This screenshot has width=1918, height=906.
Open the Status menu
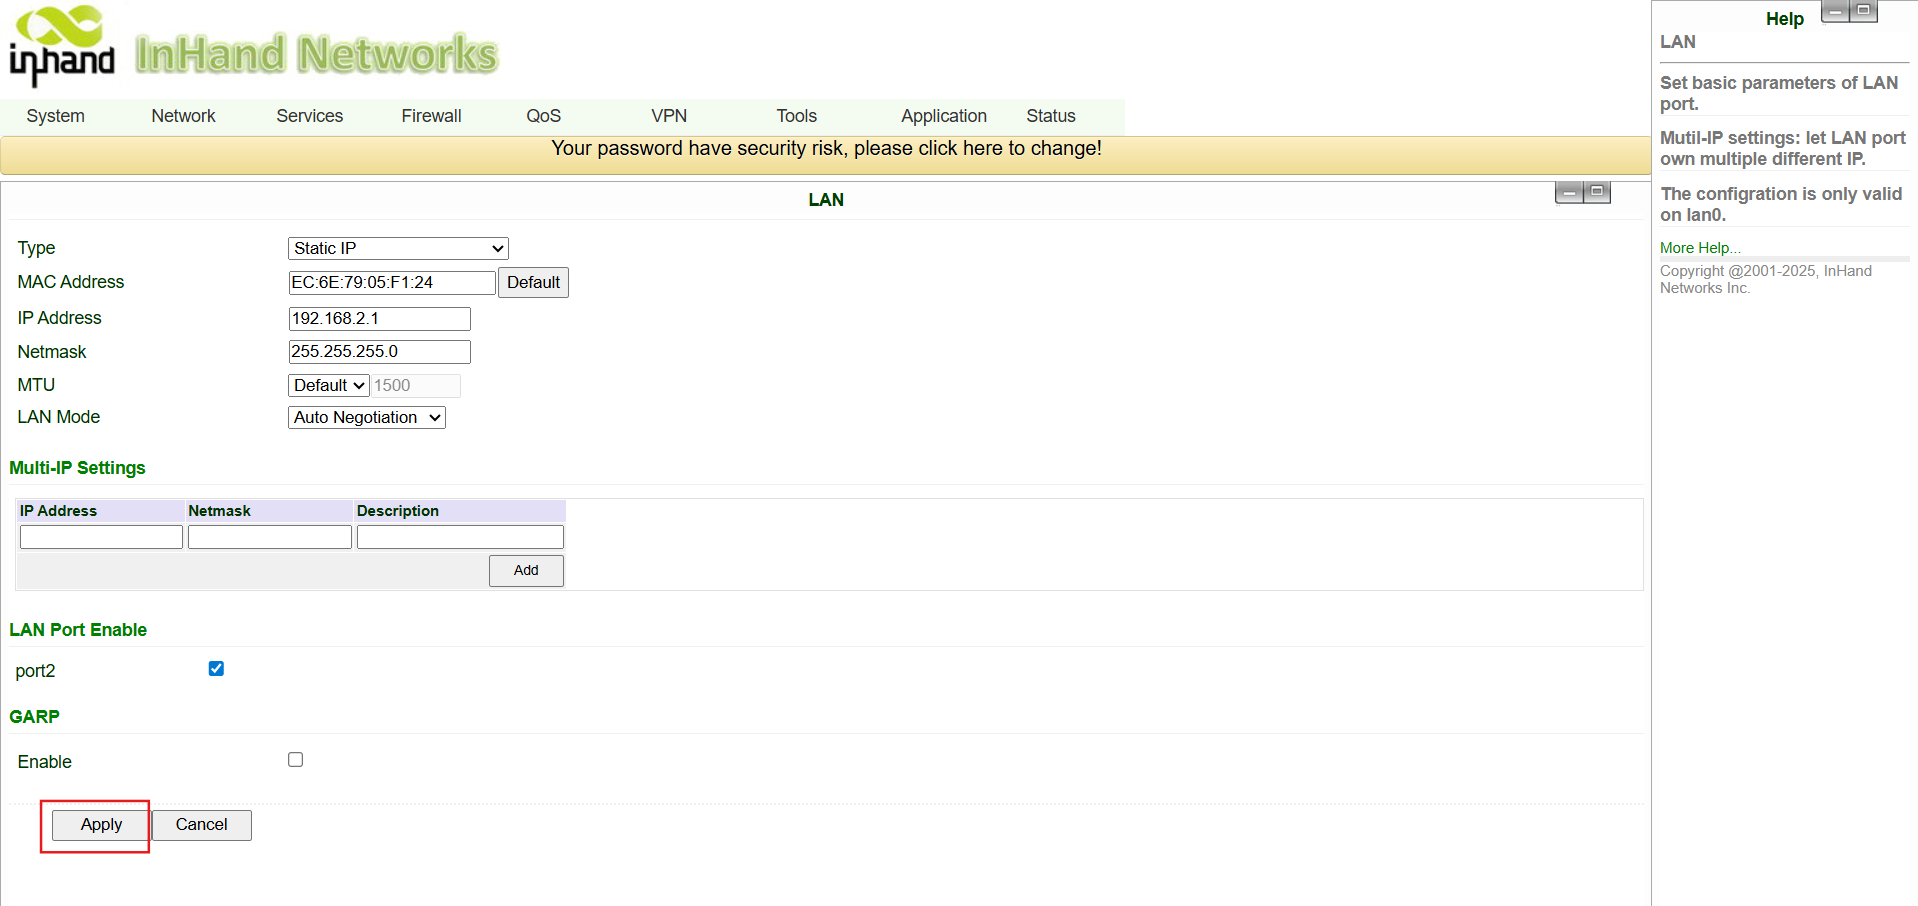pyautogui.click(x=1051, y=116)
